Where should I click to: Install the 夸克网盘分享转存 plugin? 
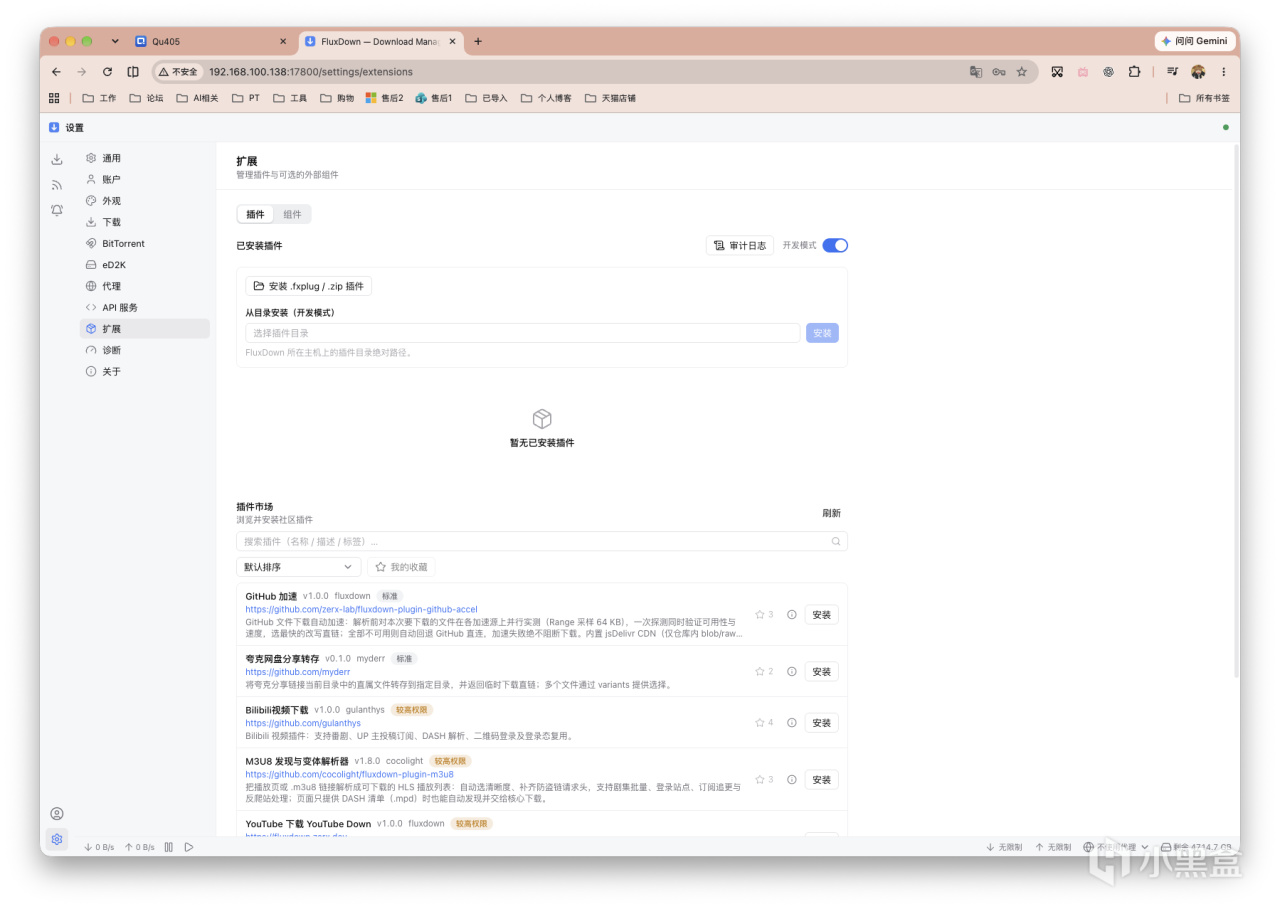point(821,672)
